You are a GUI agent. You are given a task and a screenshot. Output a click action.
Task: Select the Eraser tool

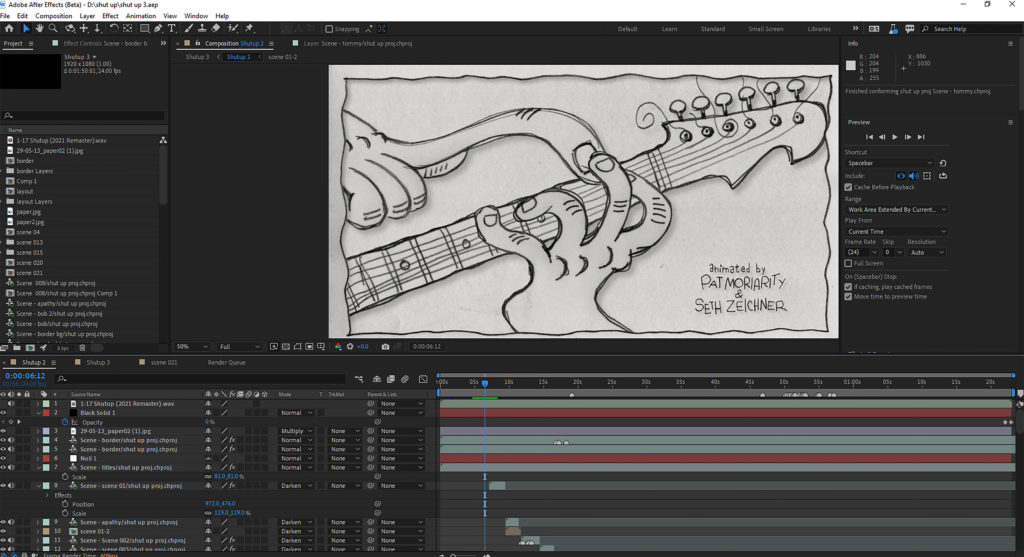(216, 29)
